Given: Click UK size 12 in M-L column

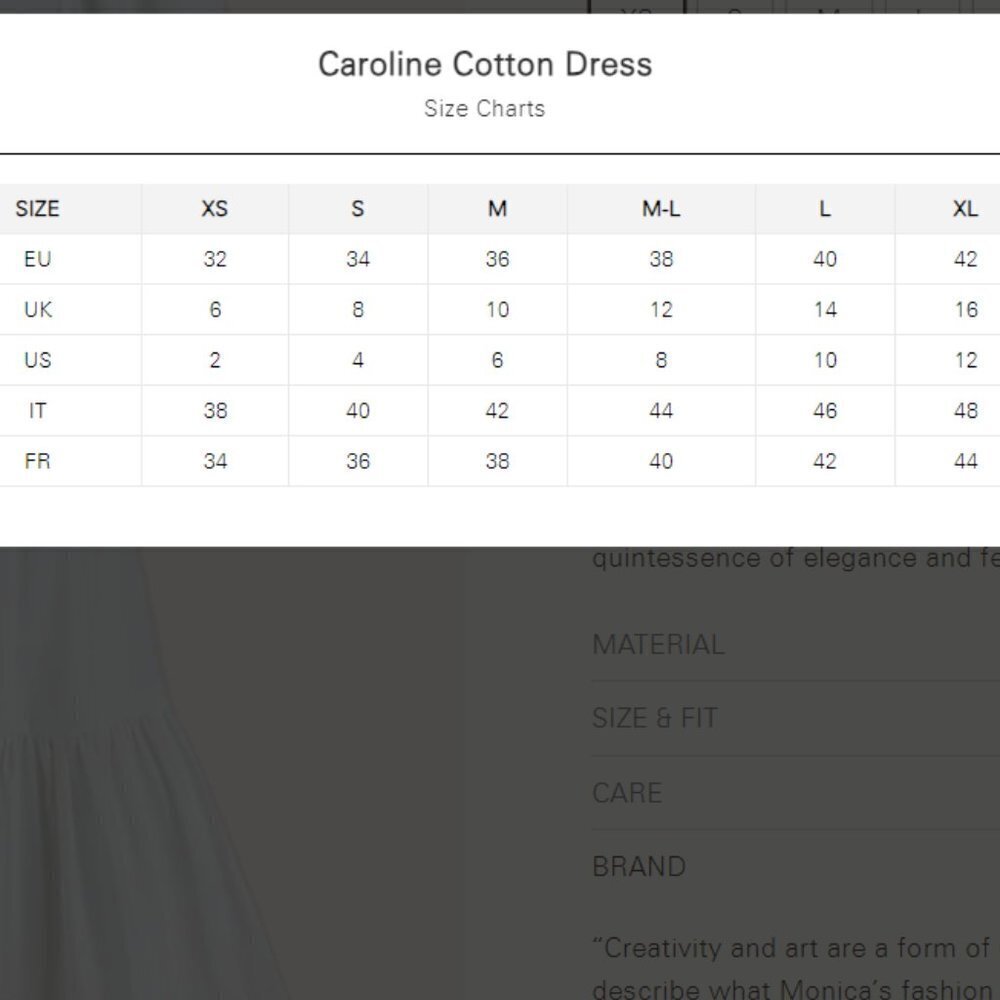Looking at the screenshot, I should pyautogui.click(x=661, y=309).
